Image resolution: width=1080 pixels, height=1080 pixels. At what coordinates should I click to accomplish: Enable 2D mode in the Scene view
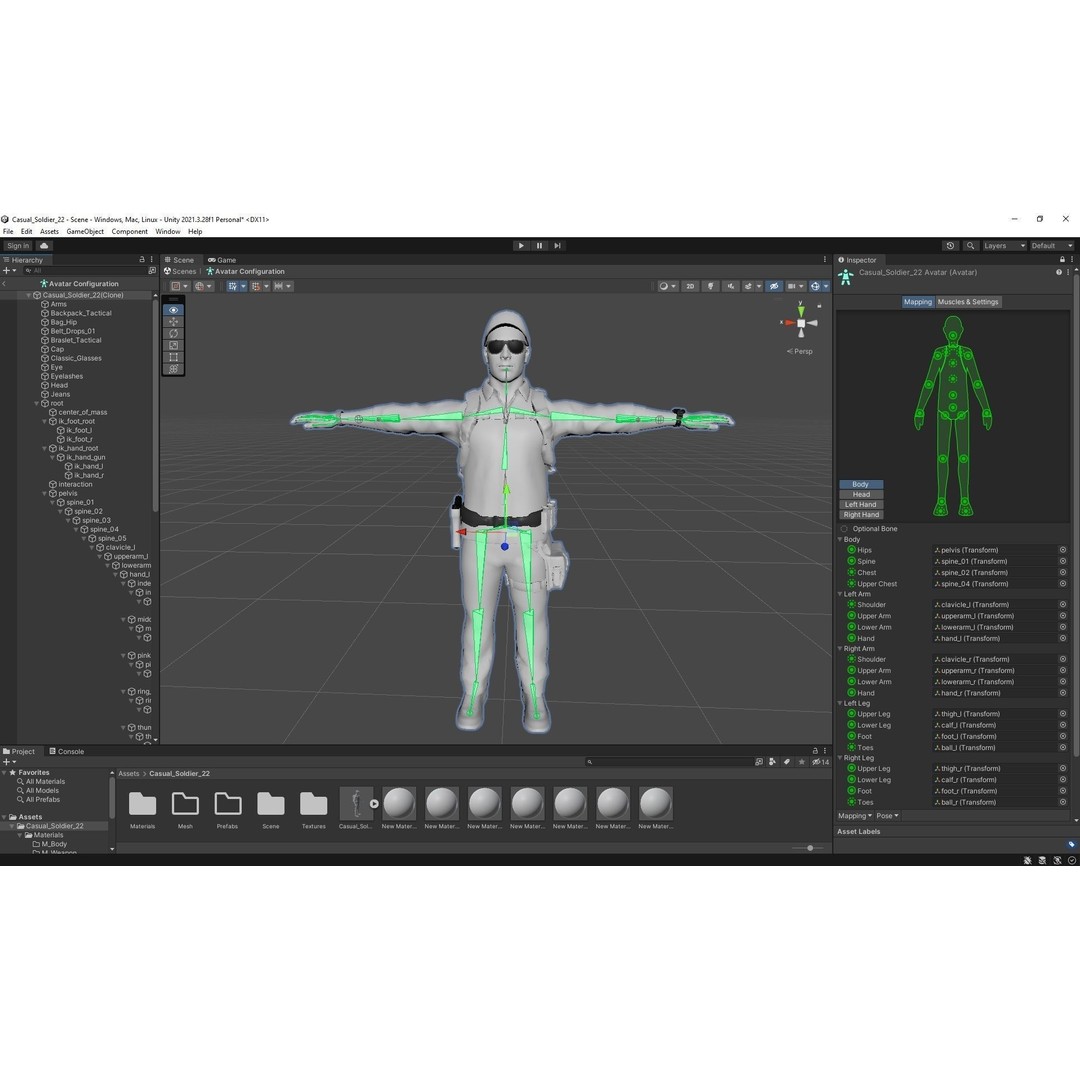point(689,286)
